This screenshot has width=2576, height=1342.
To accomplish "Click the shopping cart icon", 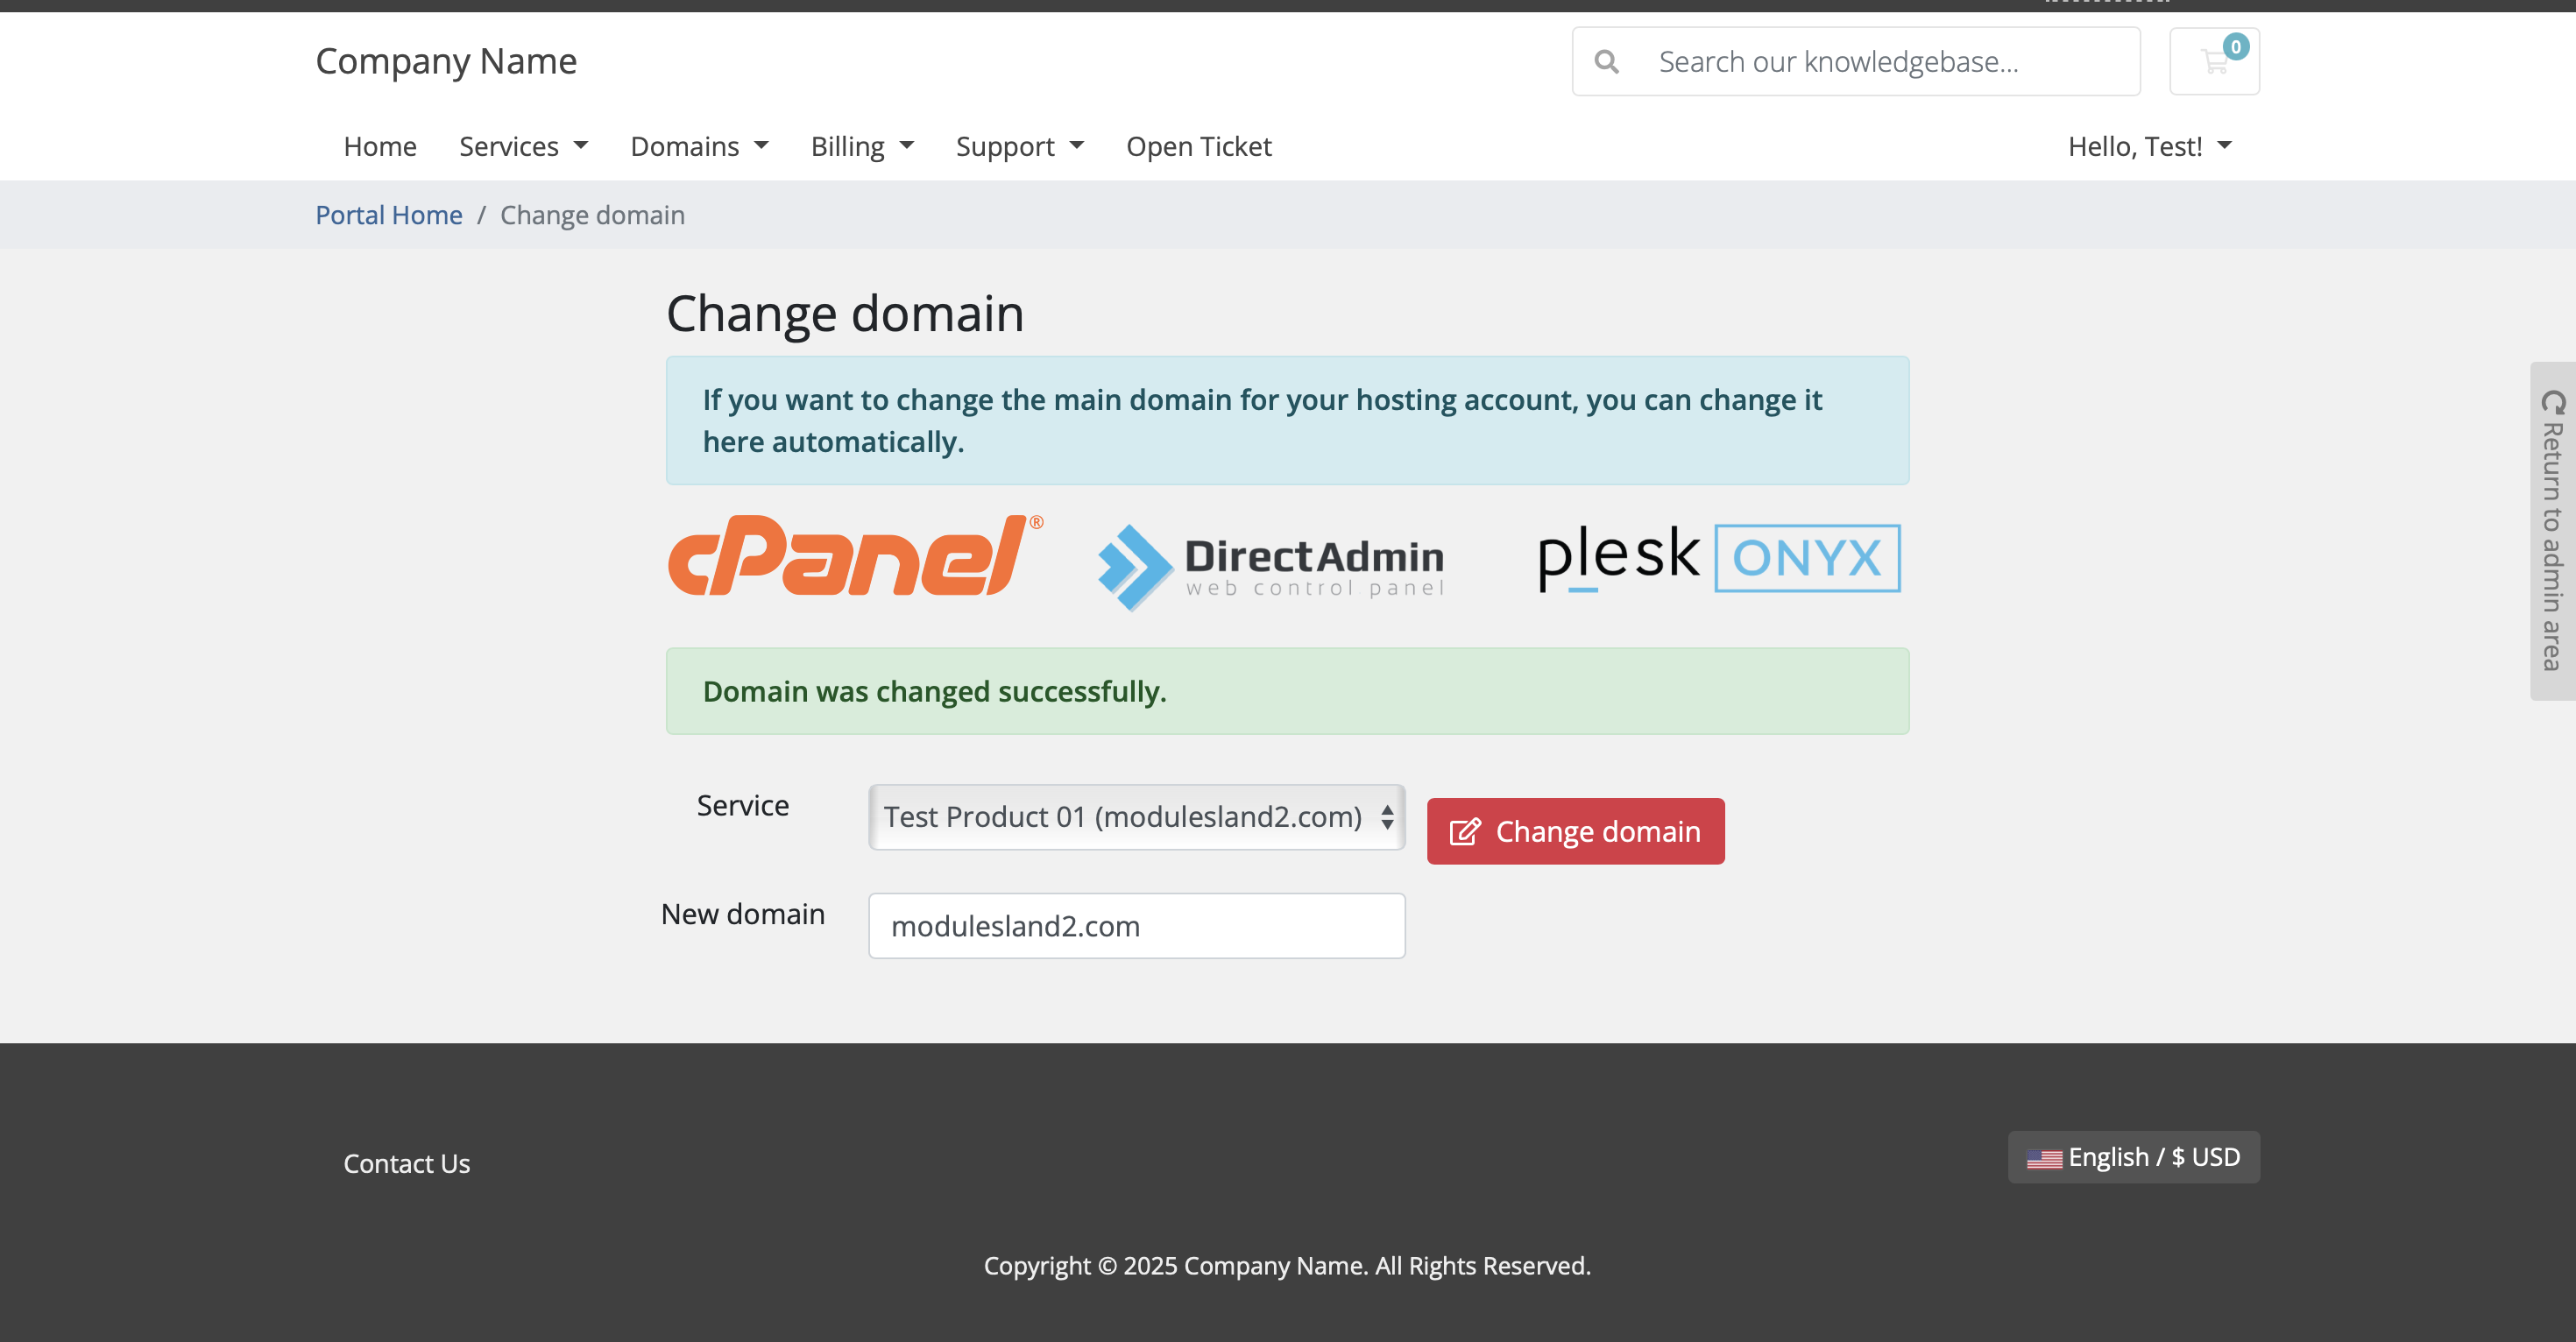I will [x=2214, y=62].
